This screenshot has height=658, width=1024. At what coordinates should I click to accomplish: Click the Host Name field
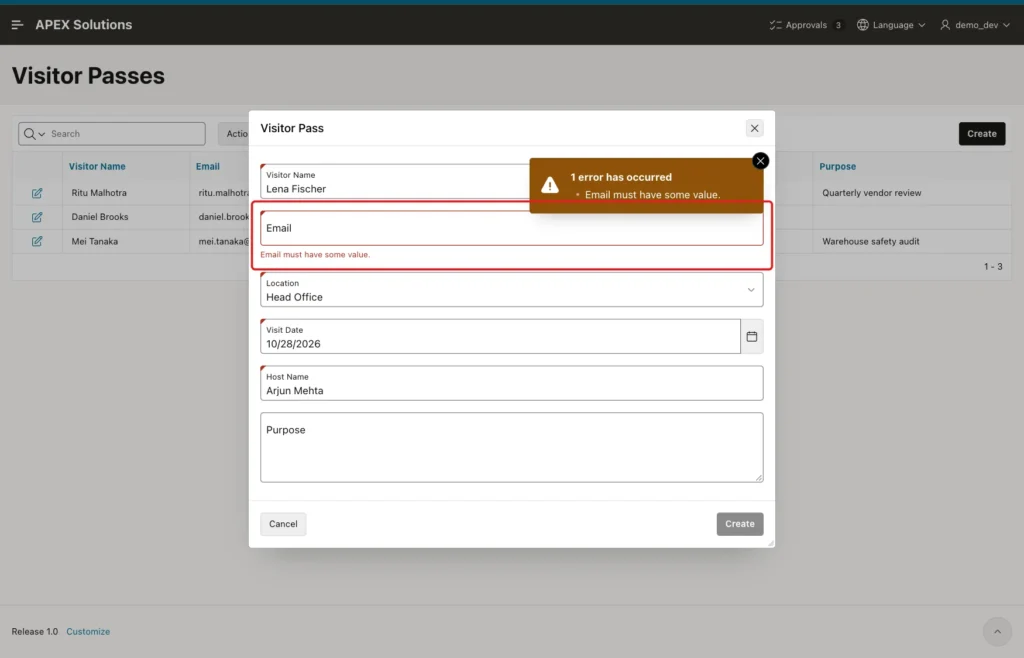(511, 383)
